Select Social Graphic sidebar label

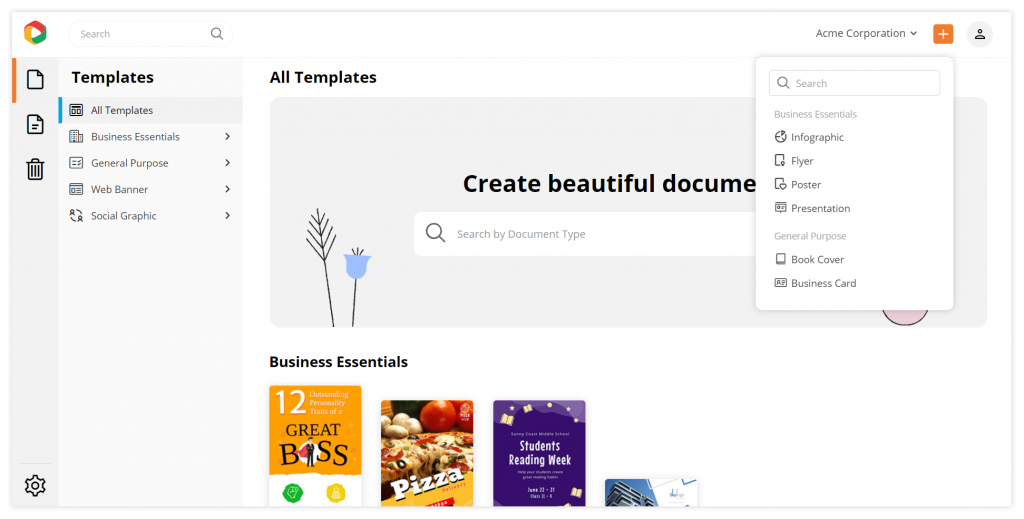(123, 216)
